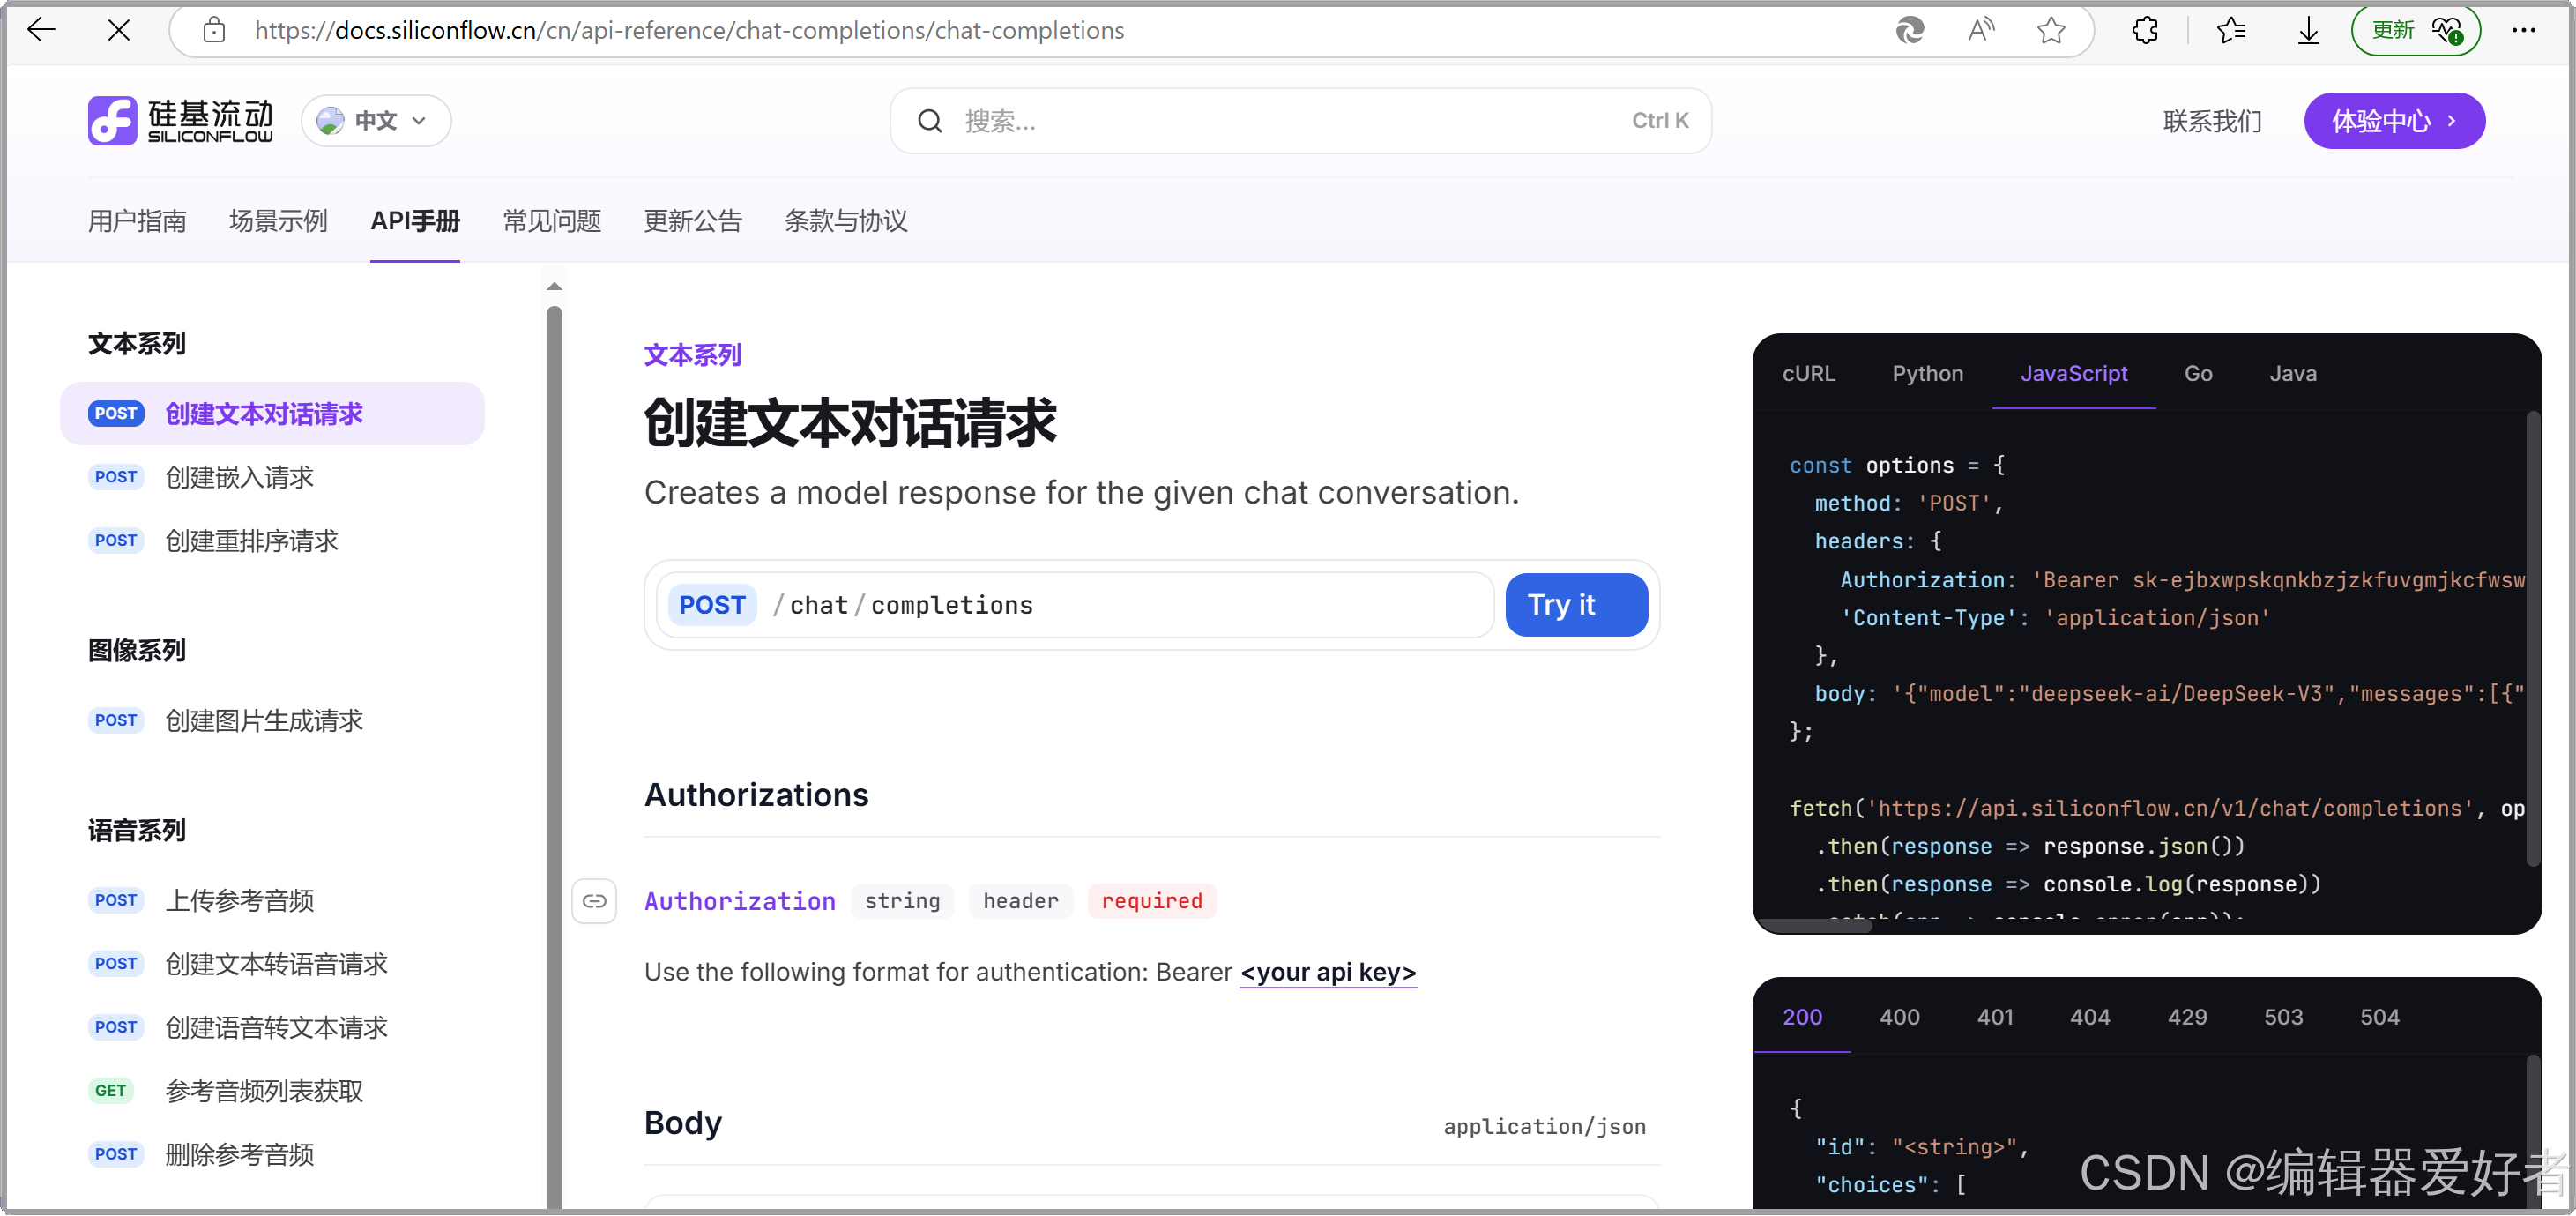Click the SiliconFlow logo
Screen dimensions: 2576x1216
(x=180, y=121)
